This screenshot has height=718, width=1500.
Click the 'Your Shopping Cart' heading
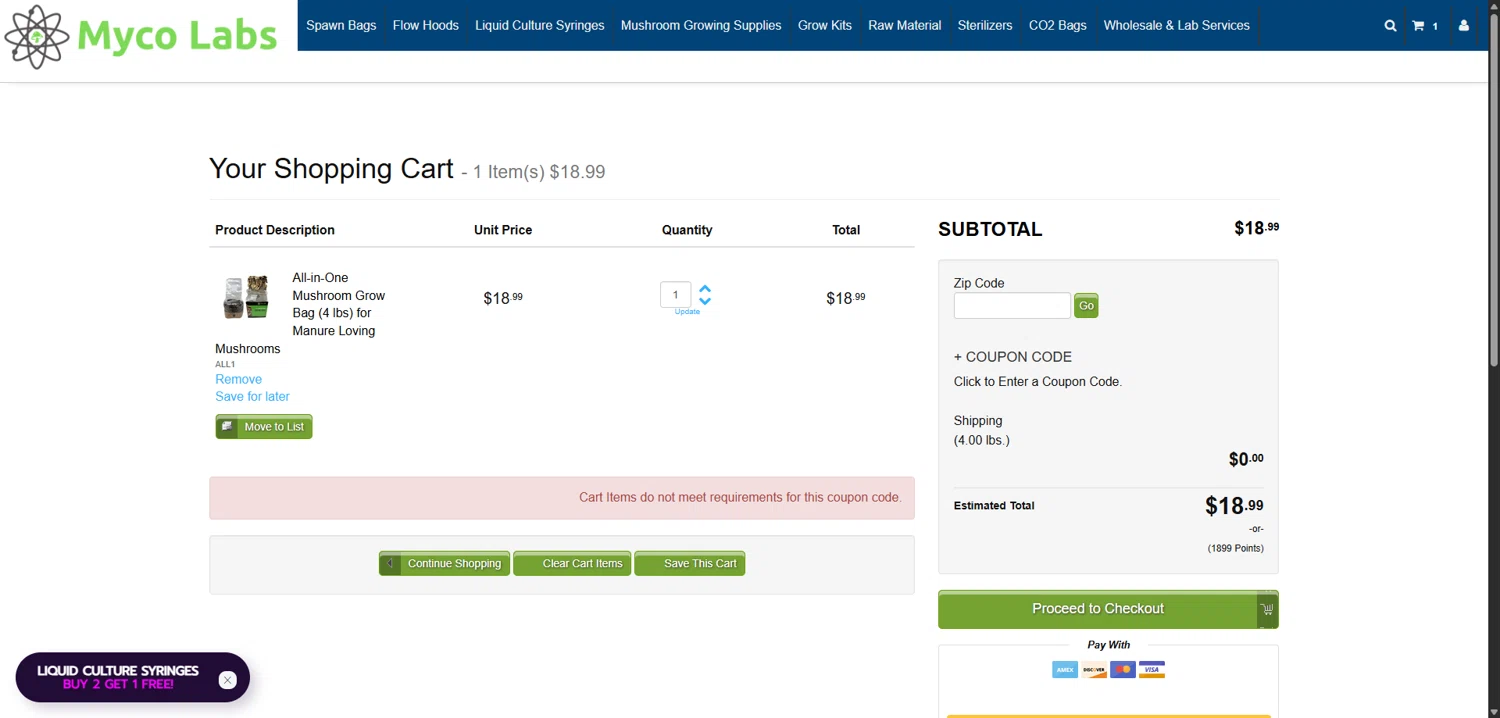point(331,168)
